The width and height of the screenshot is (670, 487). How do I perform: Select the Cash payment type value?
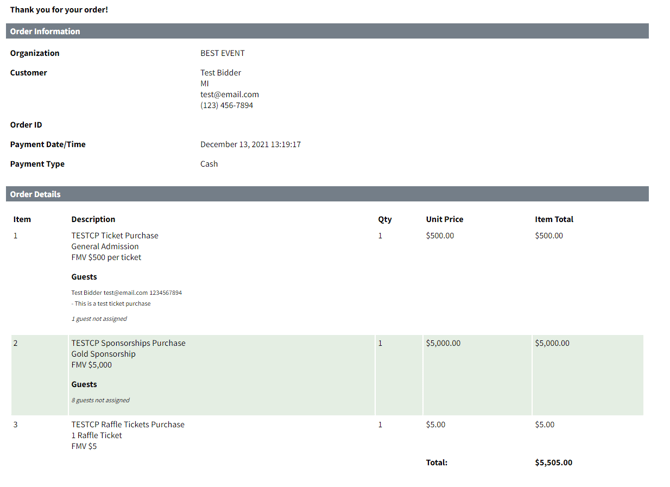coord(209,164)
